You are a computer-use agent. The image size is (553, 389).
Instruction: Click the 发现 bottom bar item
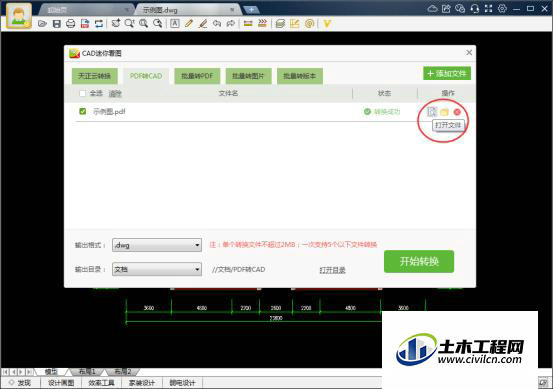20,383
